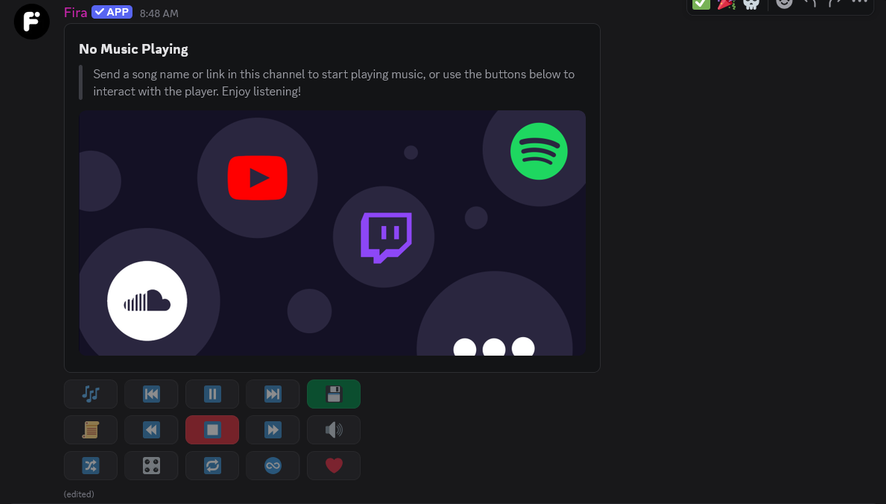The height and width of the screenshot is (504, 886).
Task: React with the skull emoji
Action: tap(751, 3)
